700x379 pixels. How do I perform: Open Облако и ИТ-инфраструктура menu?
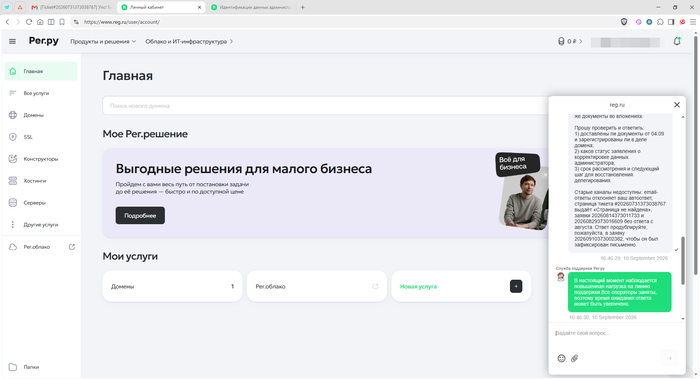click(x=189, y=42)
